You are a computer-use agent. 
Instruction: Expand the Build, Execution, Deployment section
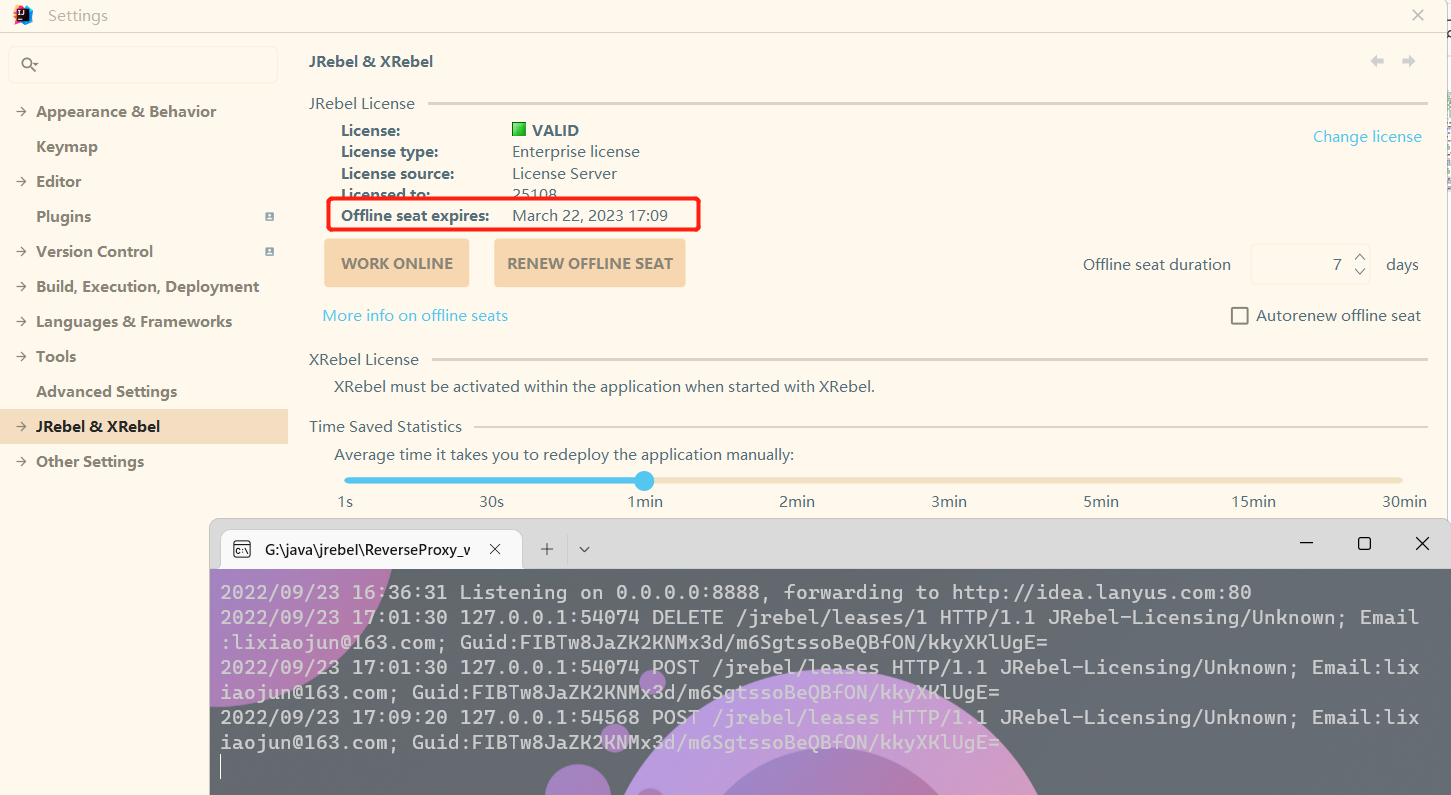[x=21, y=287]
